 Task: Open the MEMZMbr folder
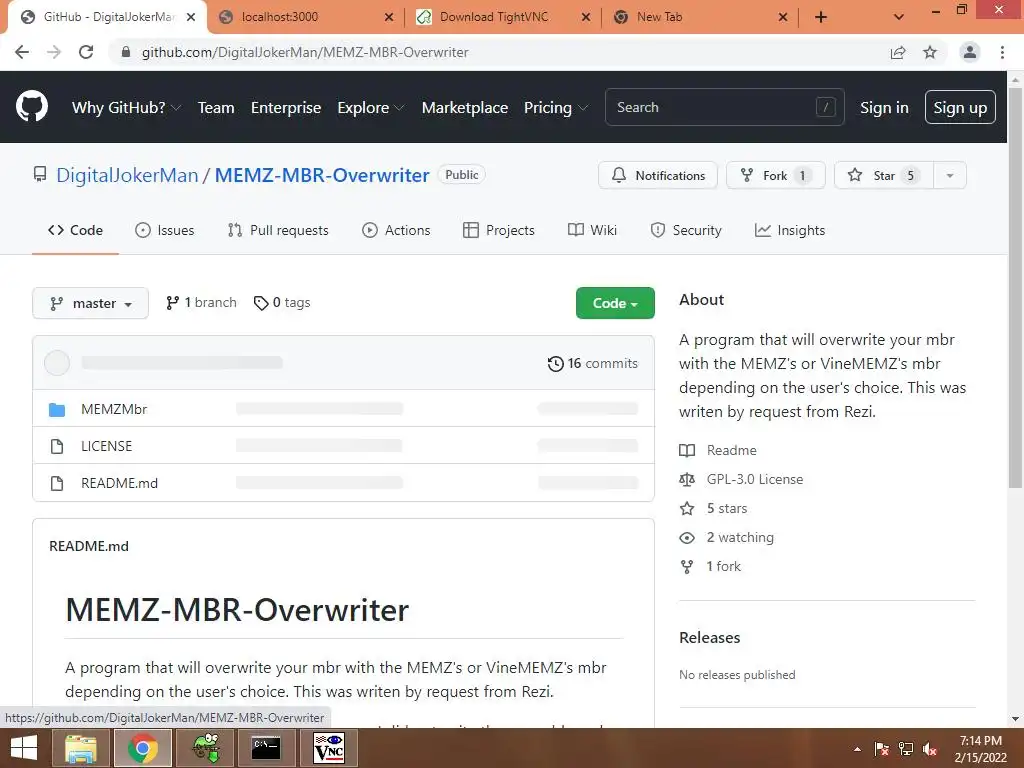(114, 409)
